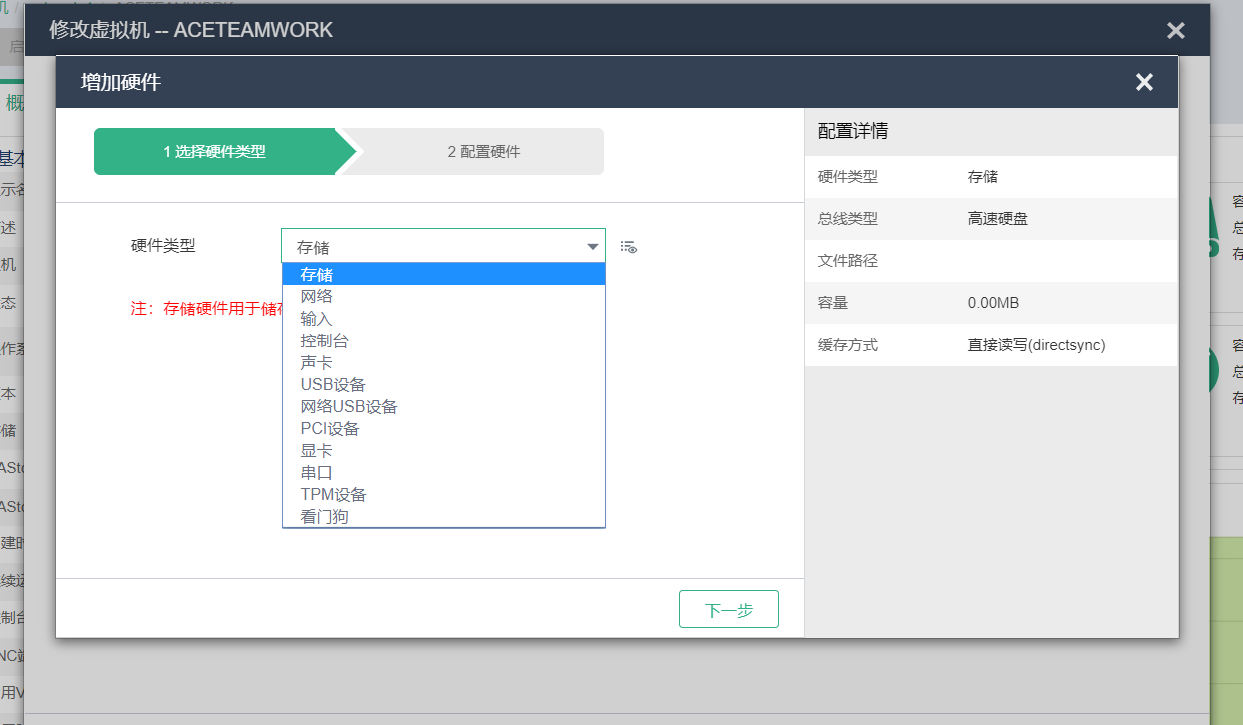
Task: Select 网络 in the hardware type list
Action: tap(444, 296)
